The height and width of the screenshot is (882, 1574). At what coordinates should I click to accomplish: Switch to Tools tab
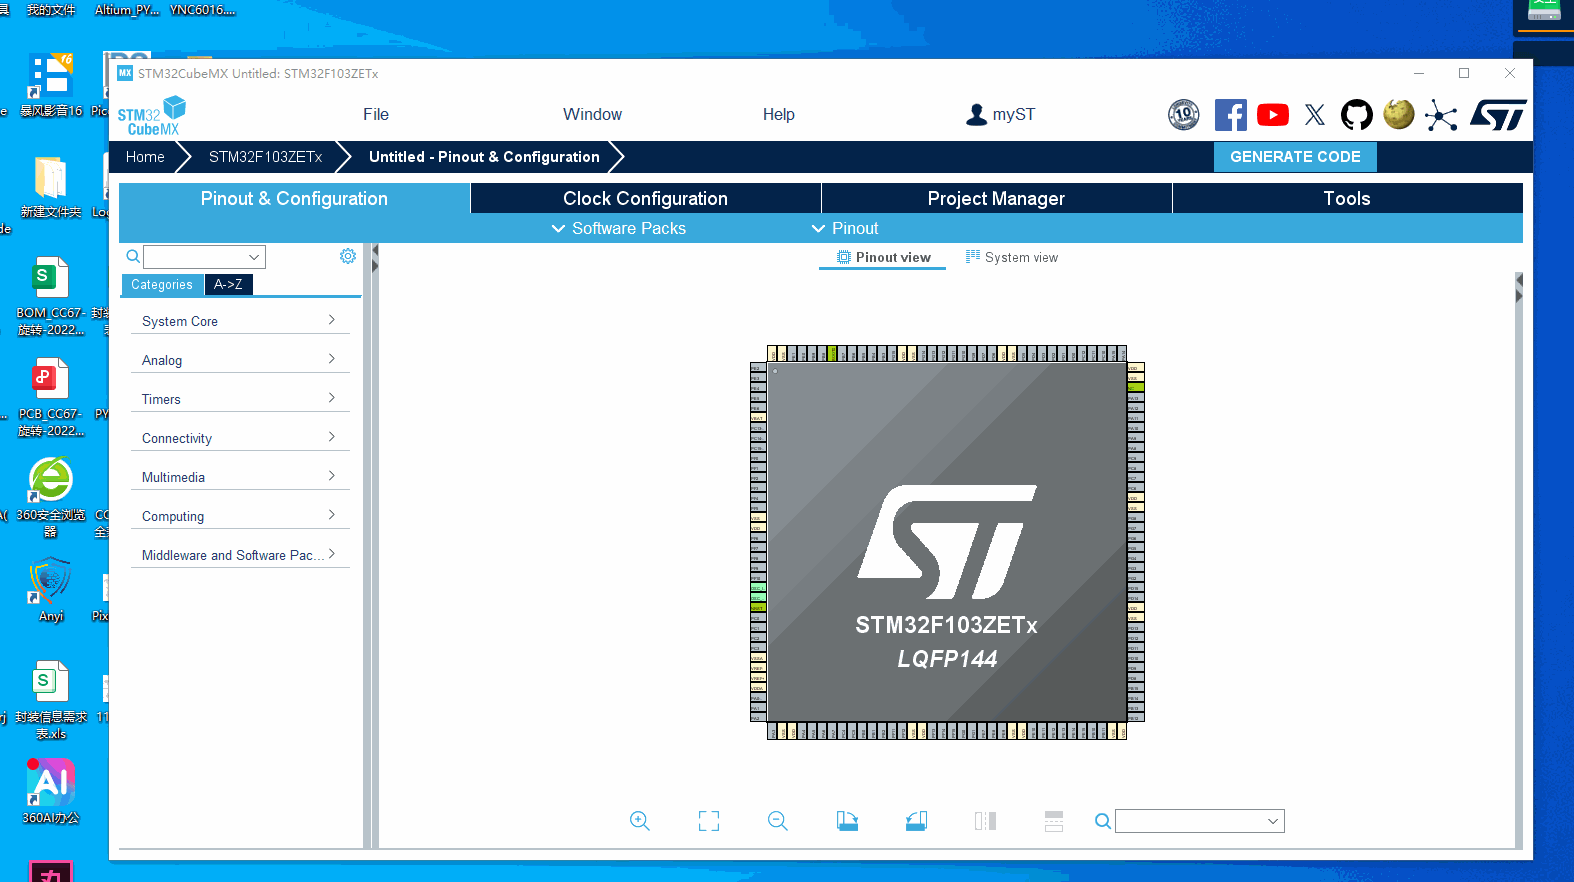pos(1347,198)
